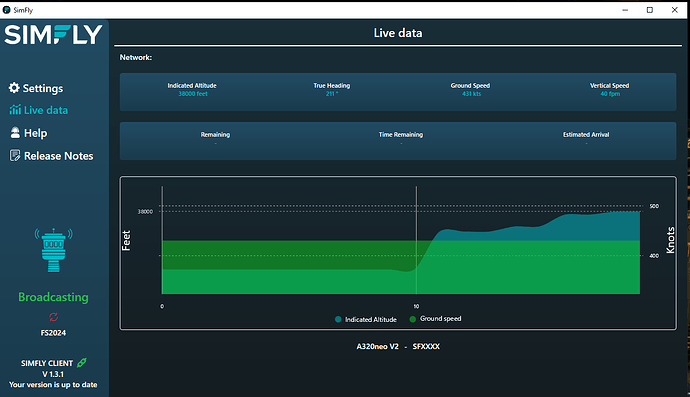Toggle Ground speed legend series
Viewport: 690px width, 397px height.
435,319
